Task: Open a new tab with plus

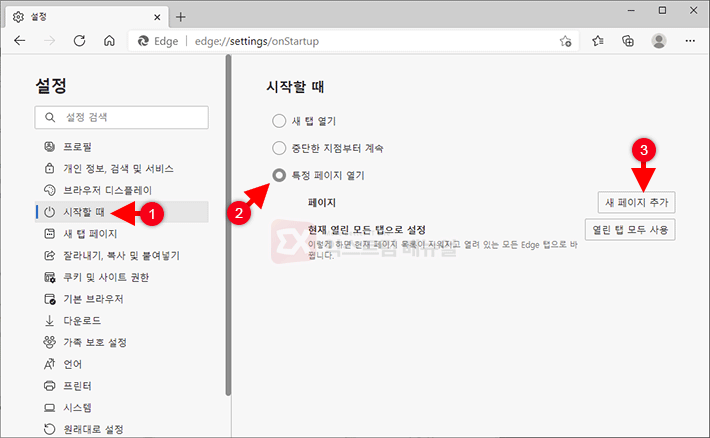Action: (181, 17)
